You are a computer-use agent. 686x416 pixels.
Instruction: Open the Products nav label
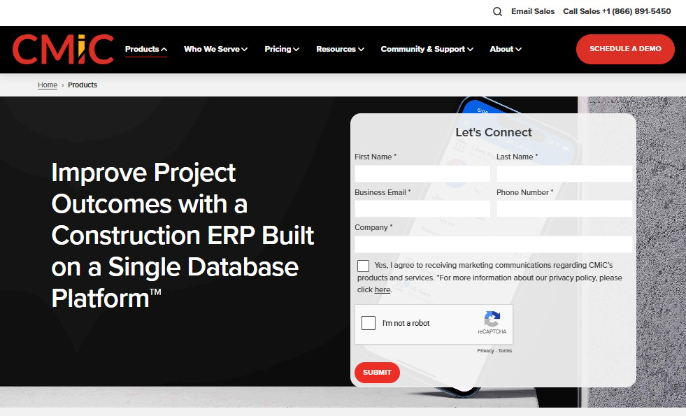[x=142, y=49]
